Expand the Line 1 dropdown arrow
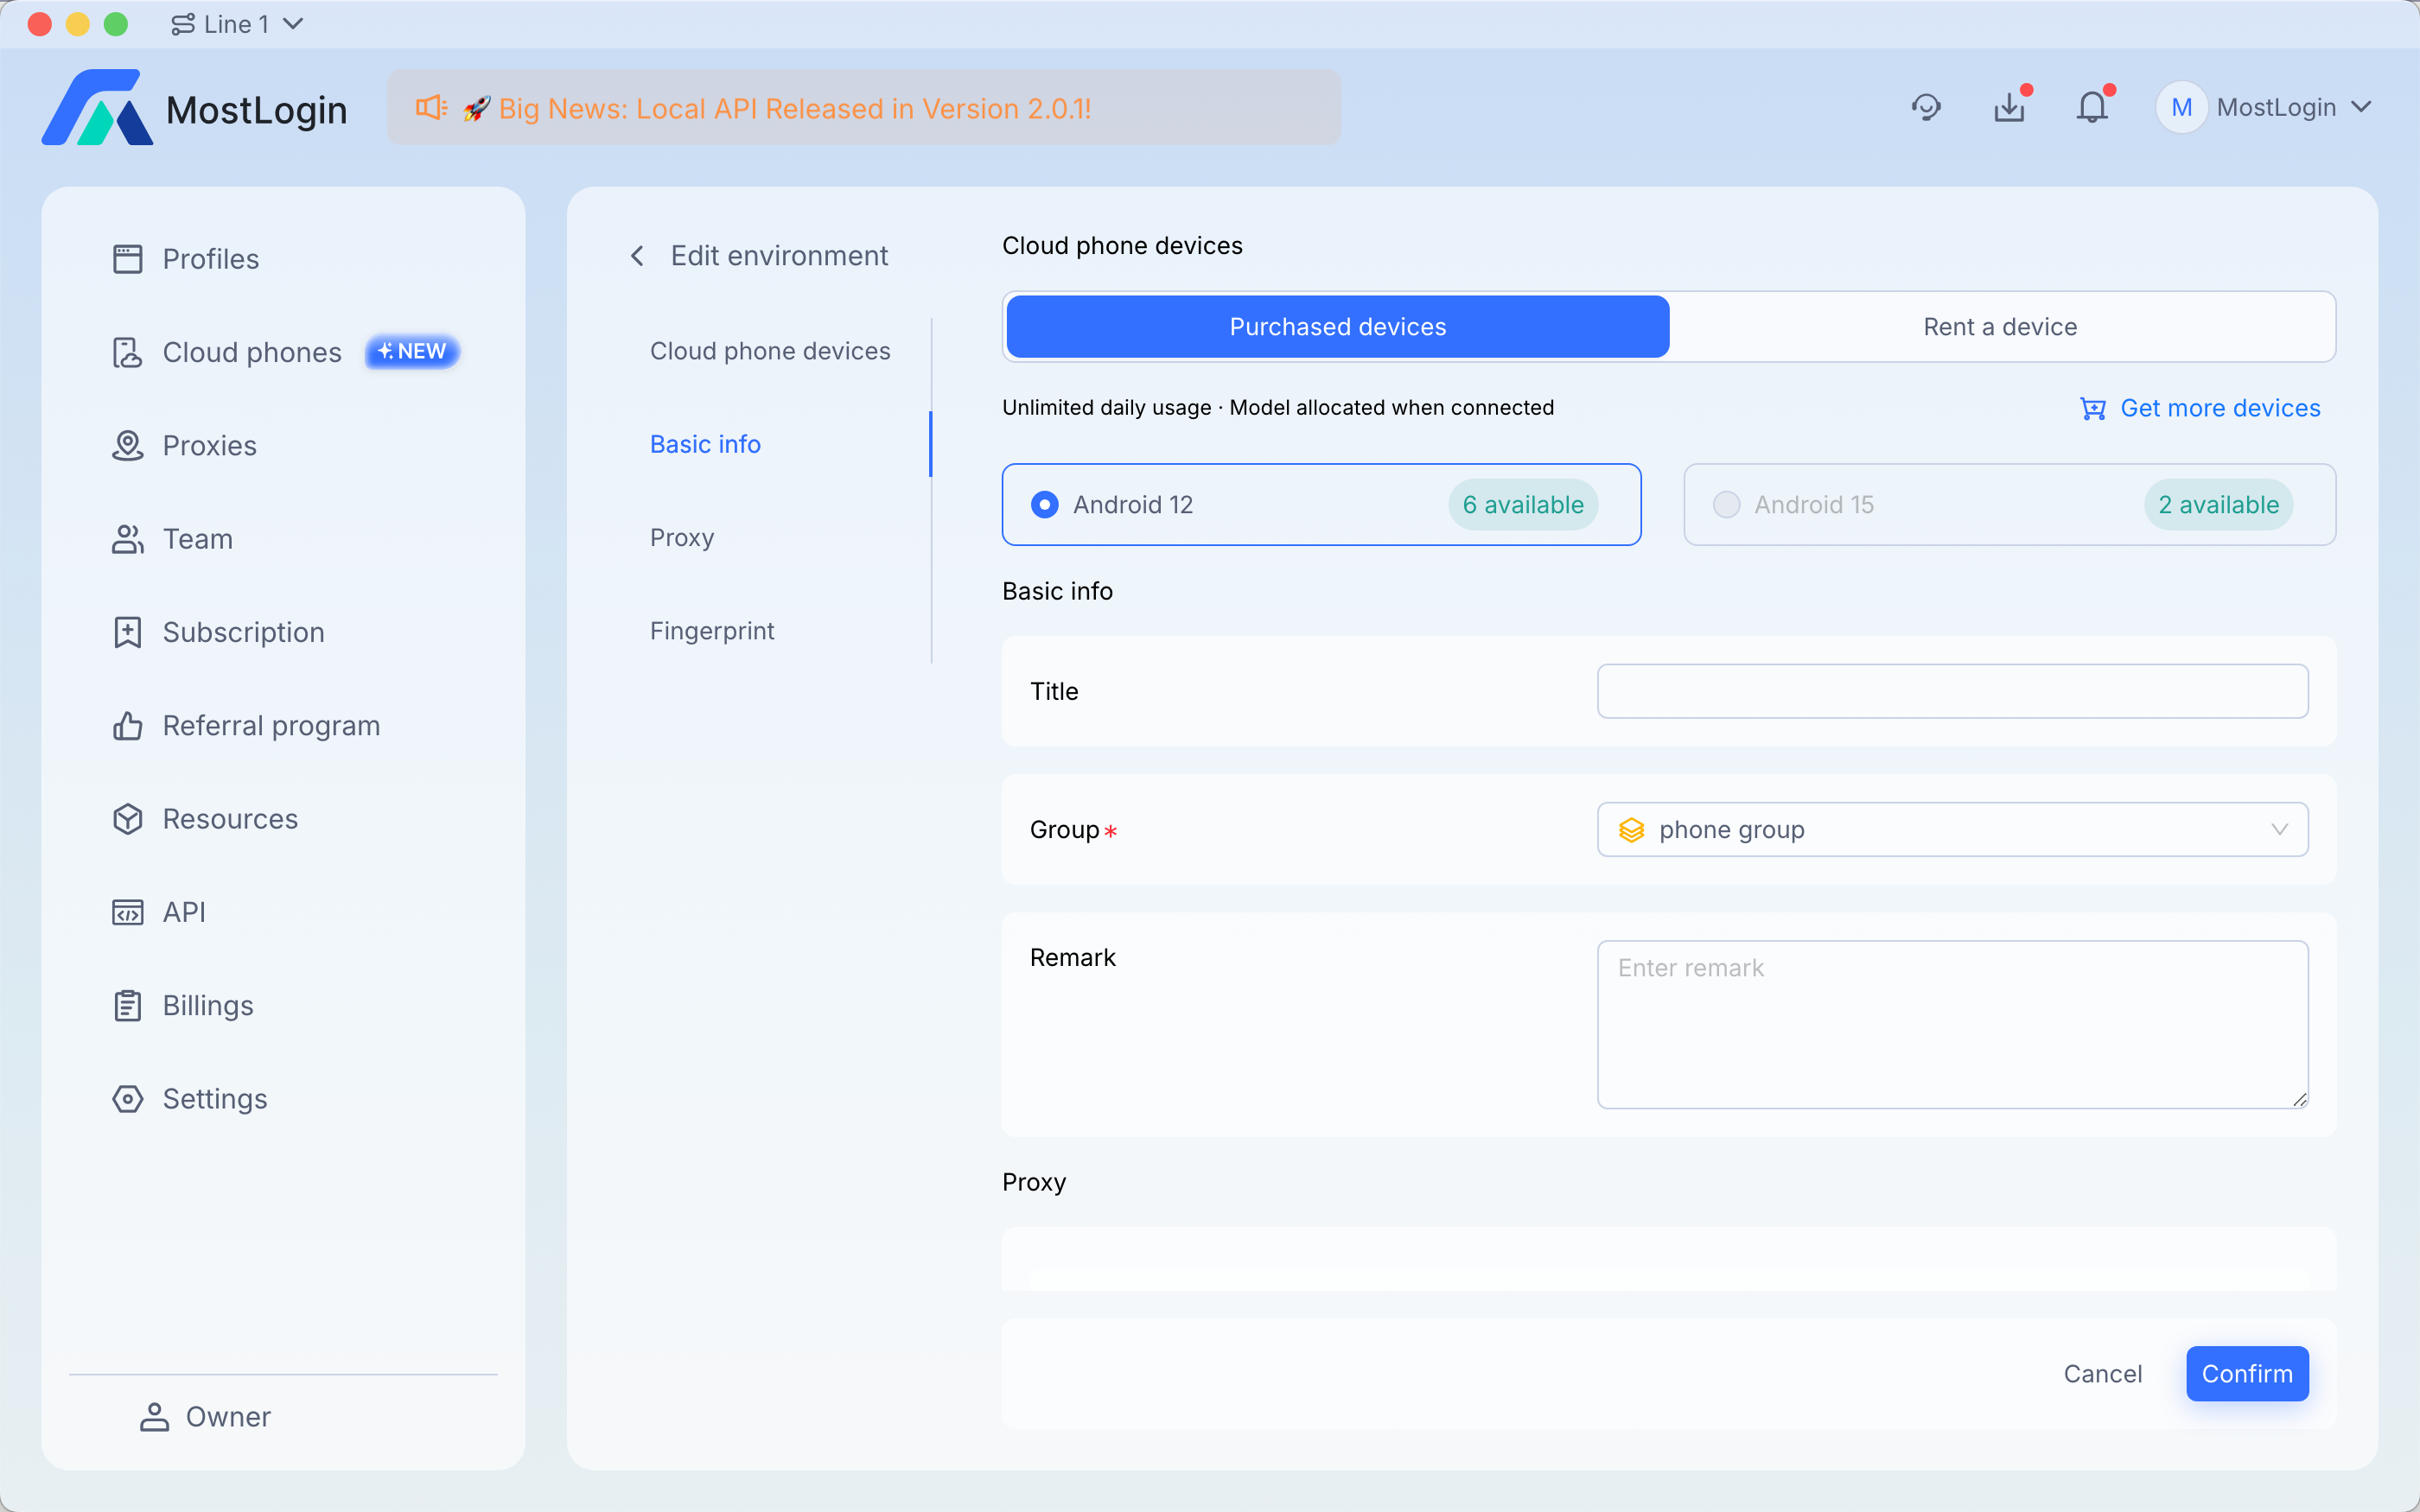 293,24
